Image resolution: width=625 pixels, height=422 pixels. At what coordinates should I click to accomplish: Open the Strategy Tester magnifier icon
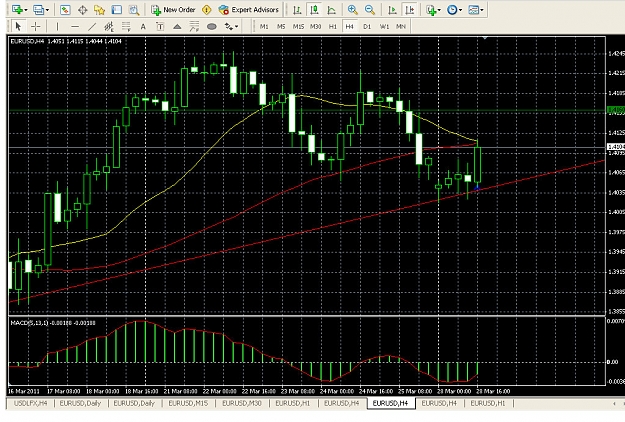pyautogui.click(x=134, y=10)
